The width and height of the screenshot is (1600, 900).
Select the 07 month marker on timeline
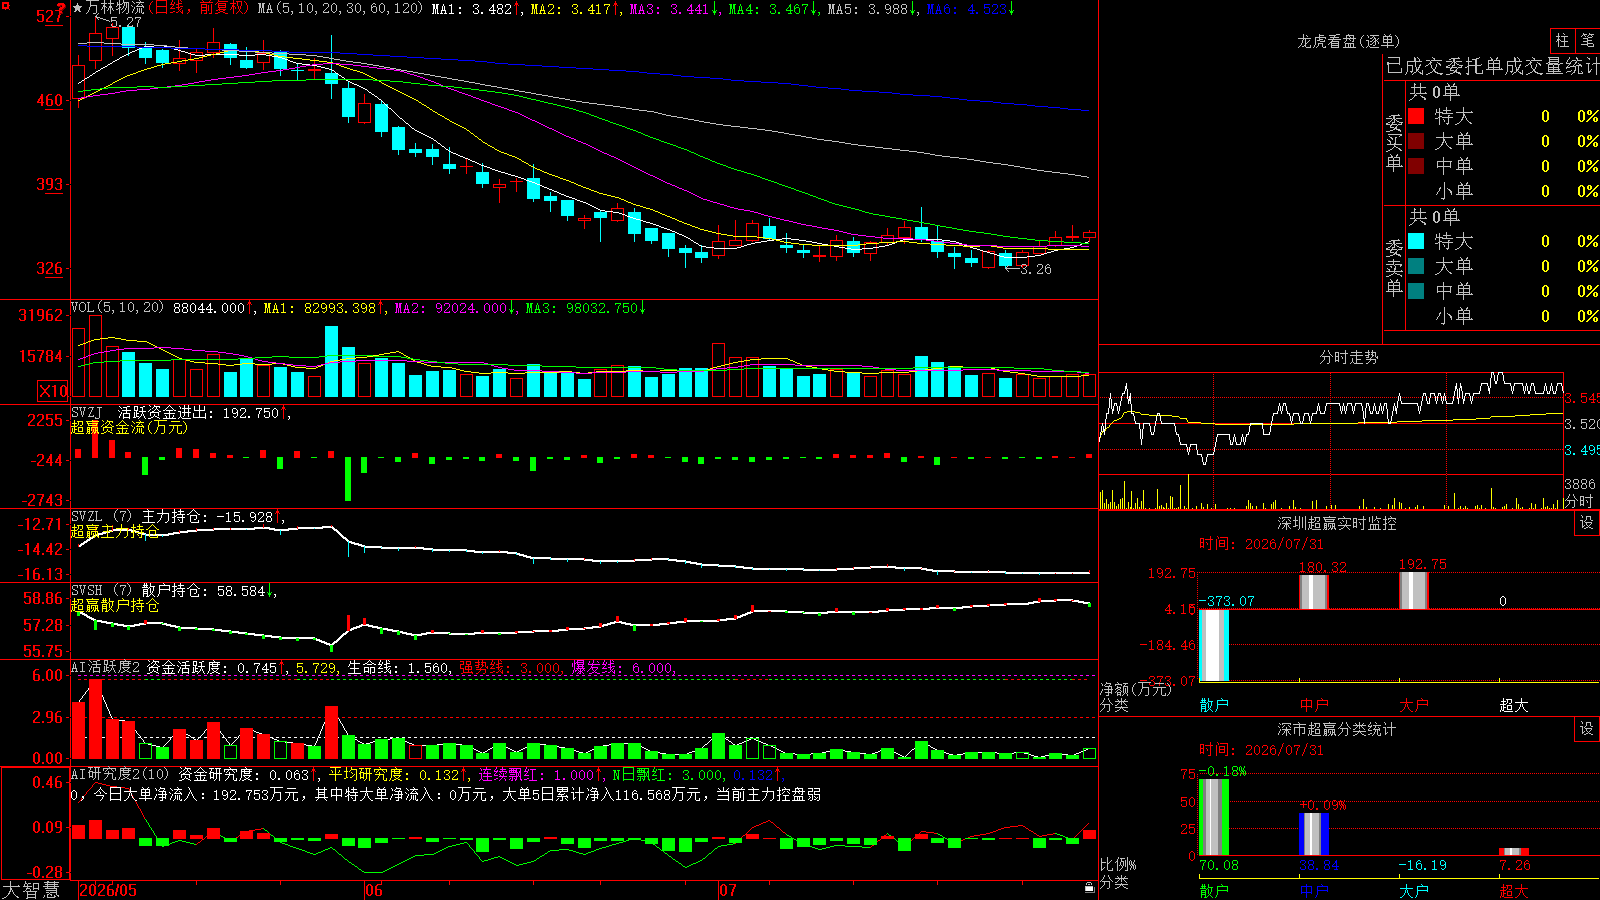(728, 890)
